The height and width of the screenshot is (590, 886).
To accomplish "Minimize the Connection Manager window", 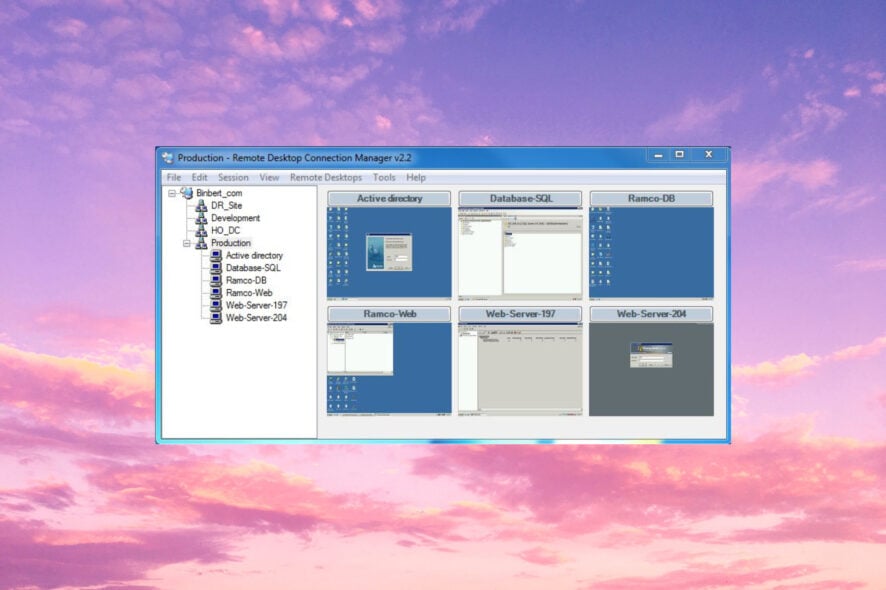I will (658, 155).
